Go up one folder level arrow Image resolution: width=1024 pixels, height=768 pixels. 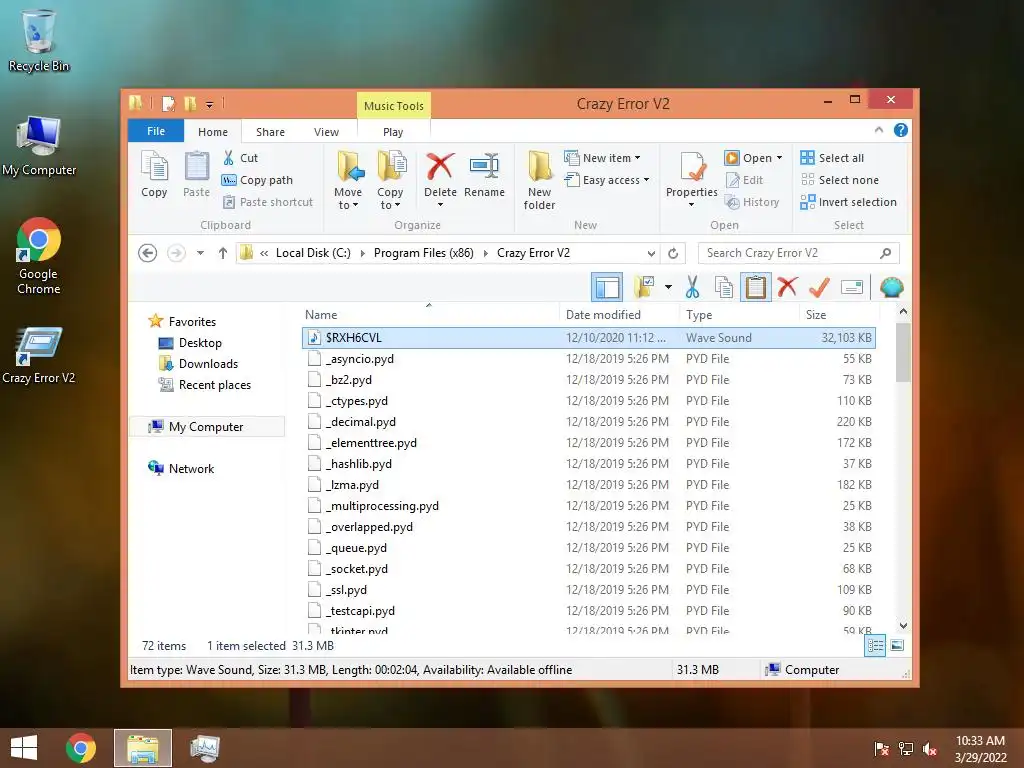[x=223, y=253]
